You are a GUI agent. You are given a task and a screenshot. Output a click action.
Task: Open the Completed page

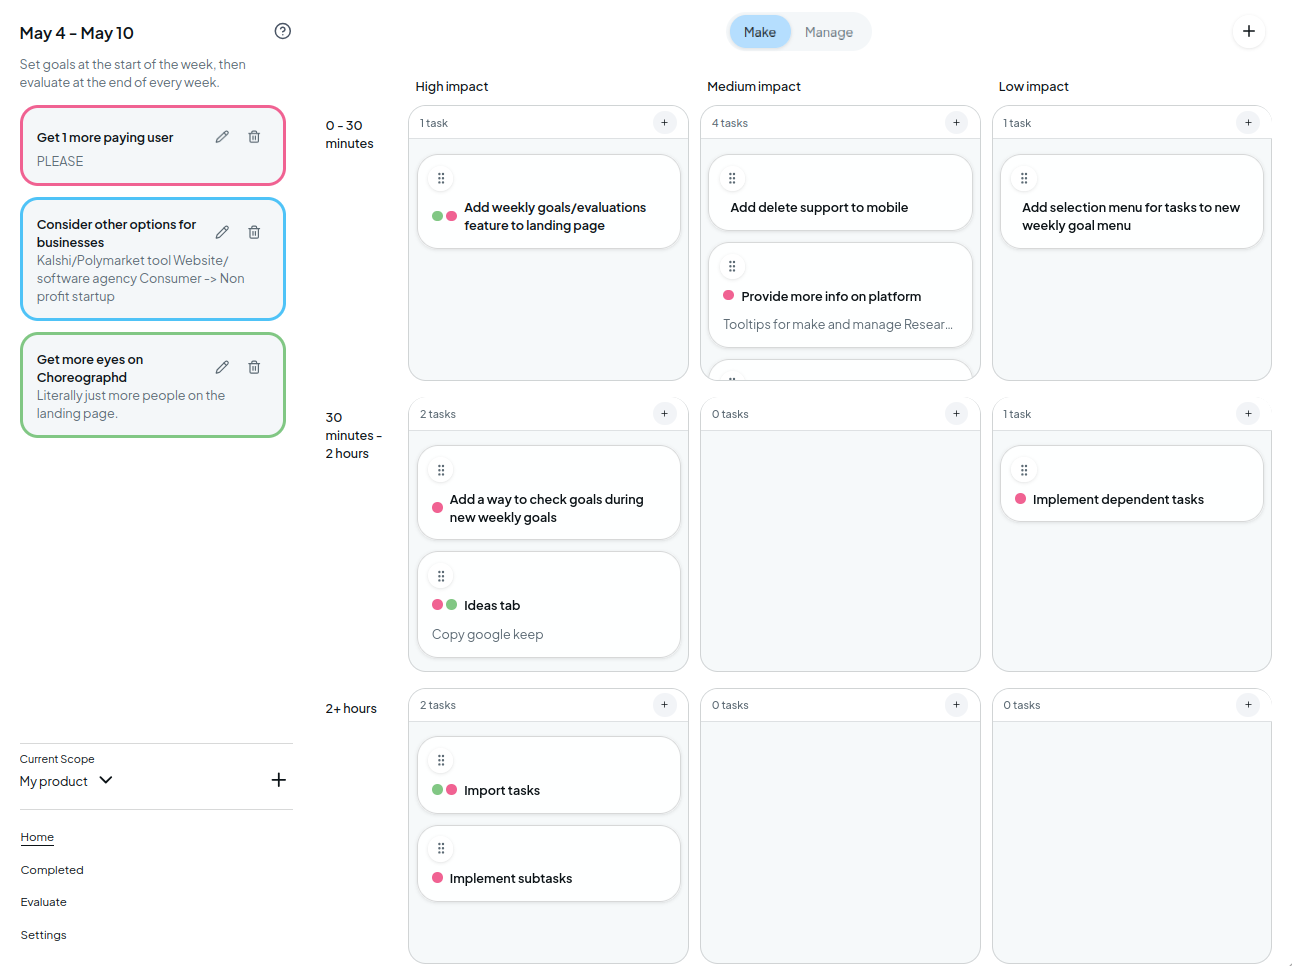52,870
